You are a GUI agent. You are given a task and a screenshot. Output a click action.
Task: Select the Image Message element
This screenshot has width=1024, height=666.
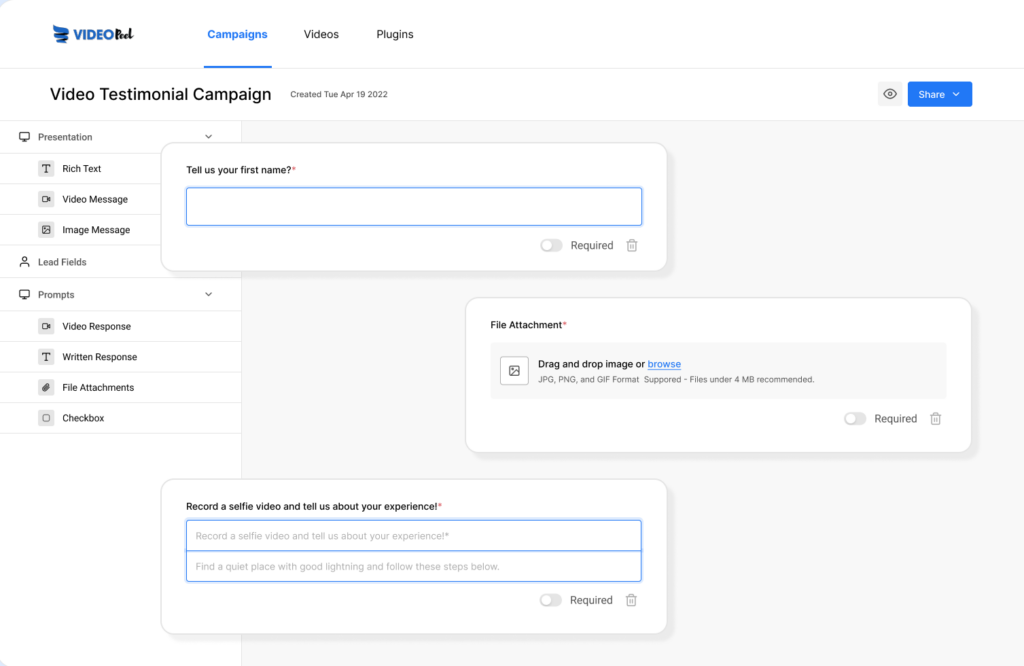click(x=95, y=229)
